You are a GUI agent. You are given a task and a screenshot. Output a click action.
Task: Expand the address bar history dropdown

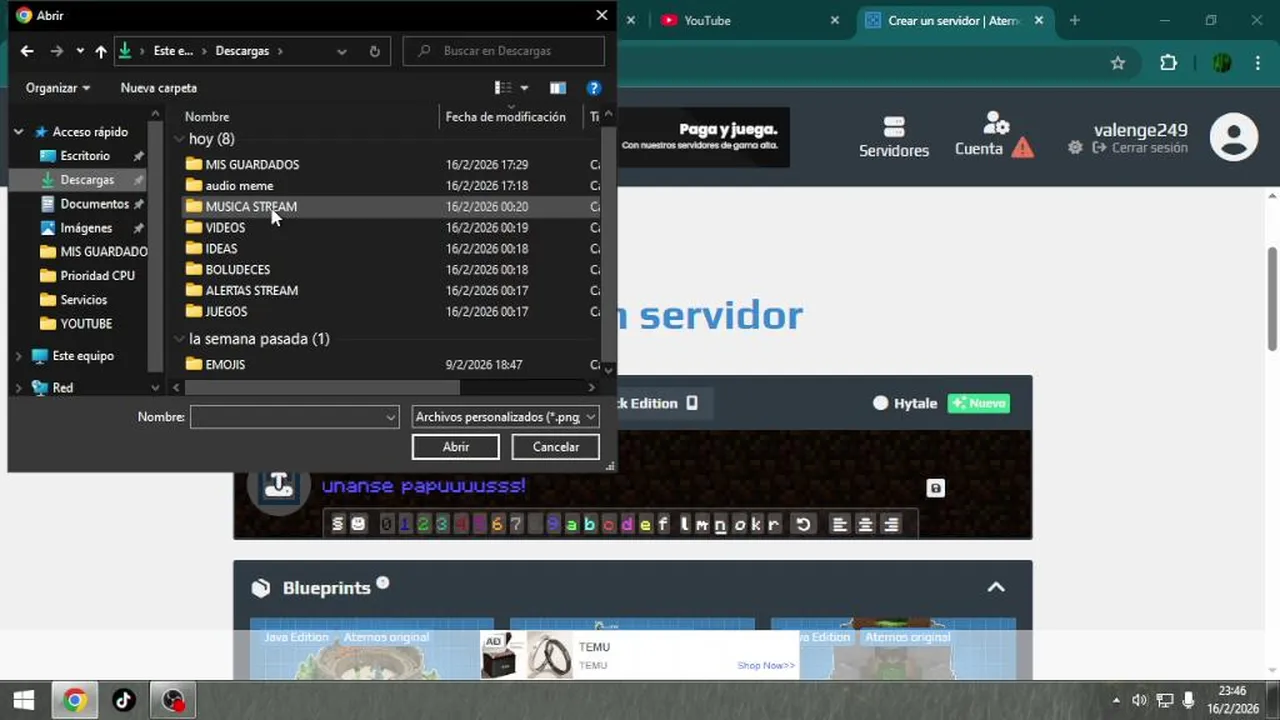pos(342,51)
